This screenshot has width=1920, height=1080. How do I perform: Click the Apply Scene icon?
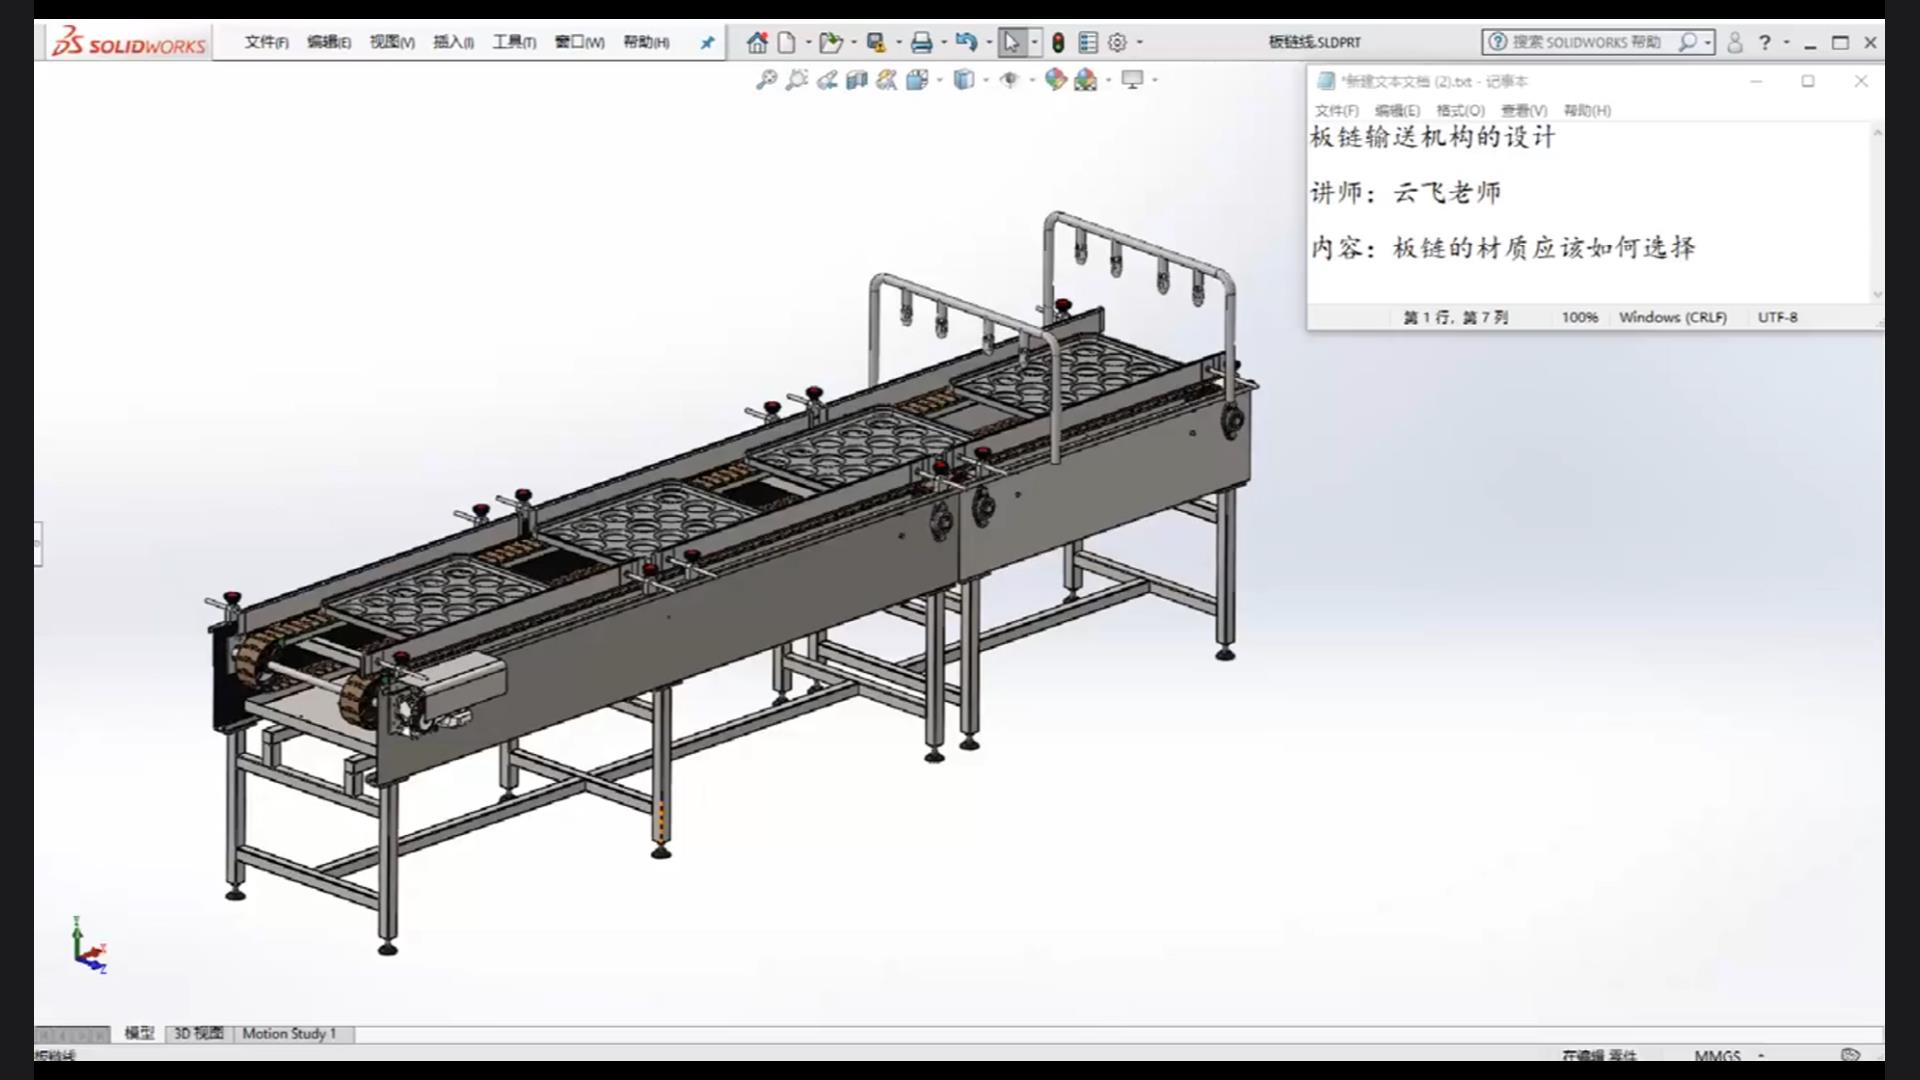point(1086,80)
